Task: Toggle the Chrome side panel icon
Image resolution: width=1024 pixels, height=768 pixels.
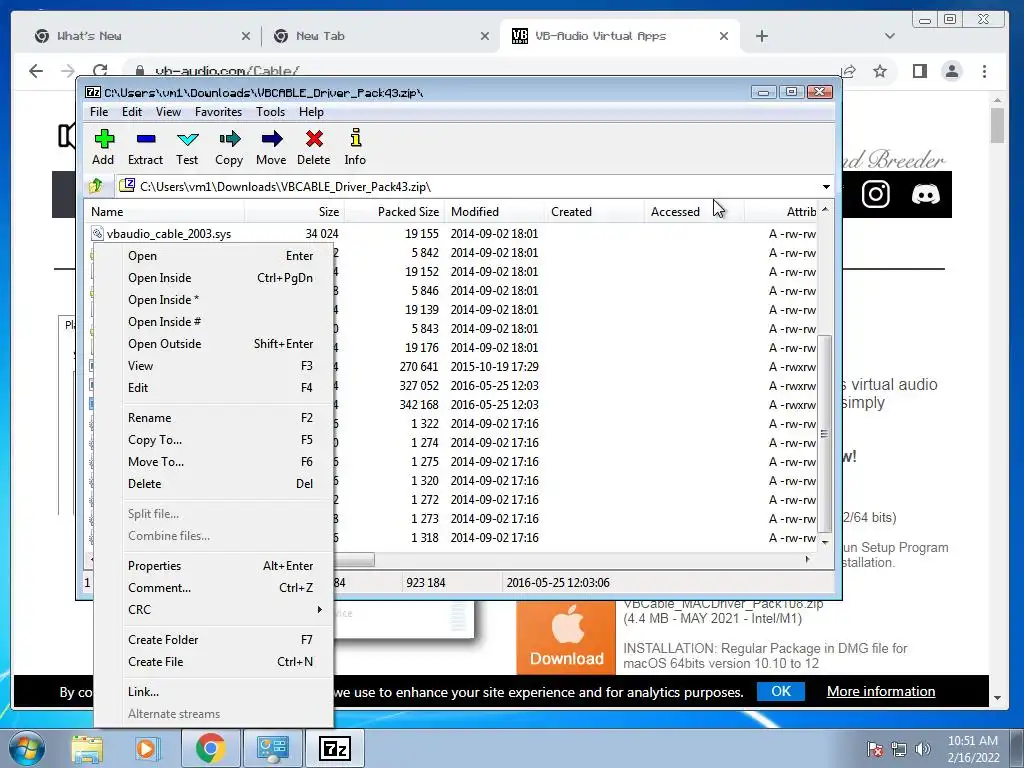Action: (920, 71)
